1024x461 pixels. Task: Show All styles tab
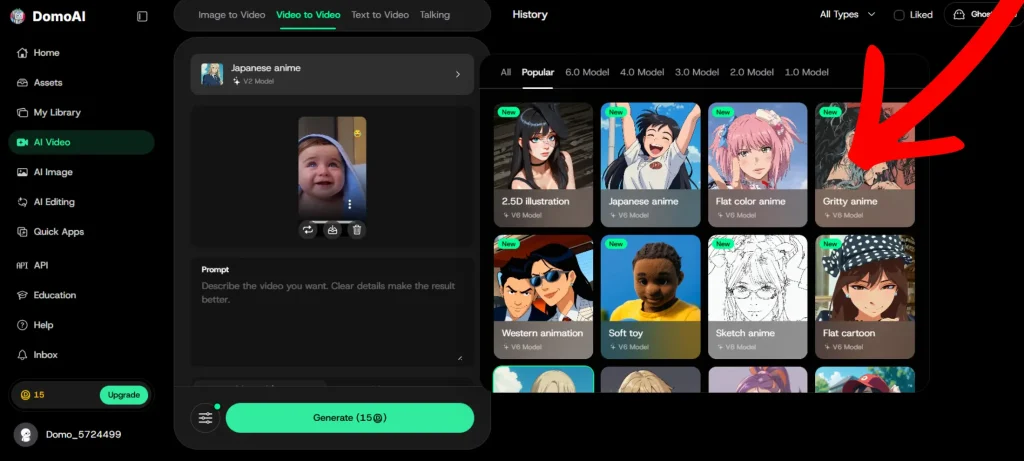point(505,72)
